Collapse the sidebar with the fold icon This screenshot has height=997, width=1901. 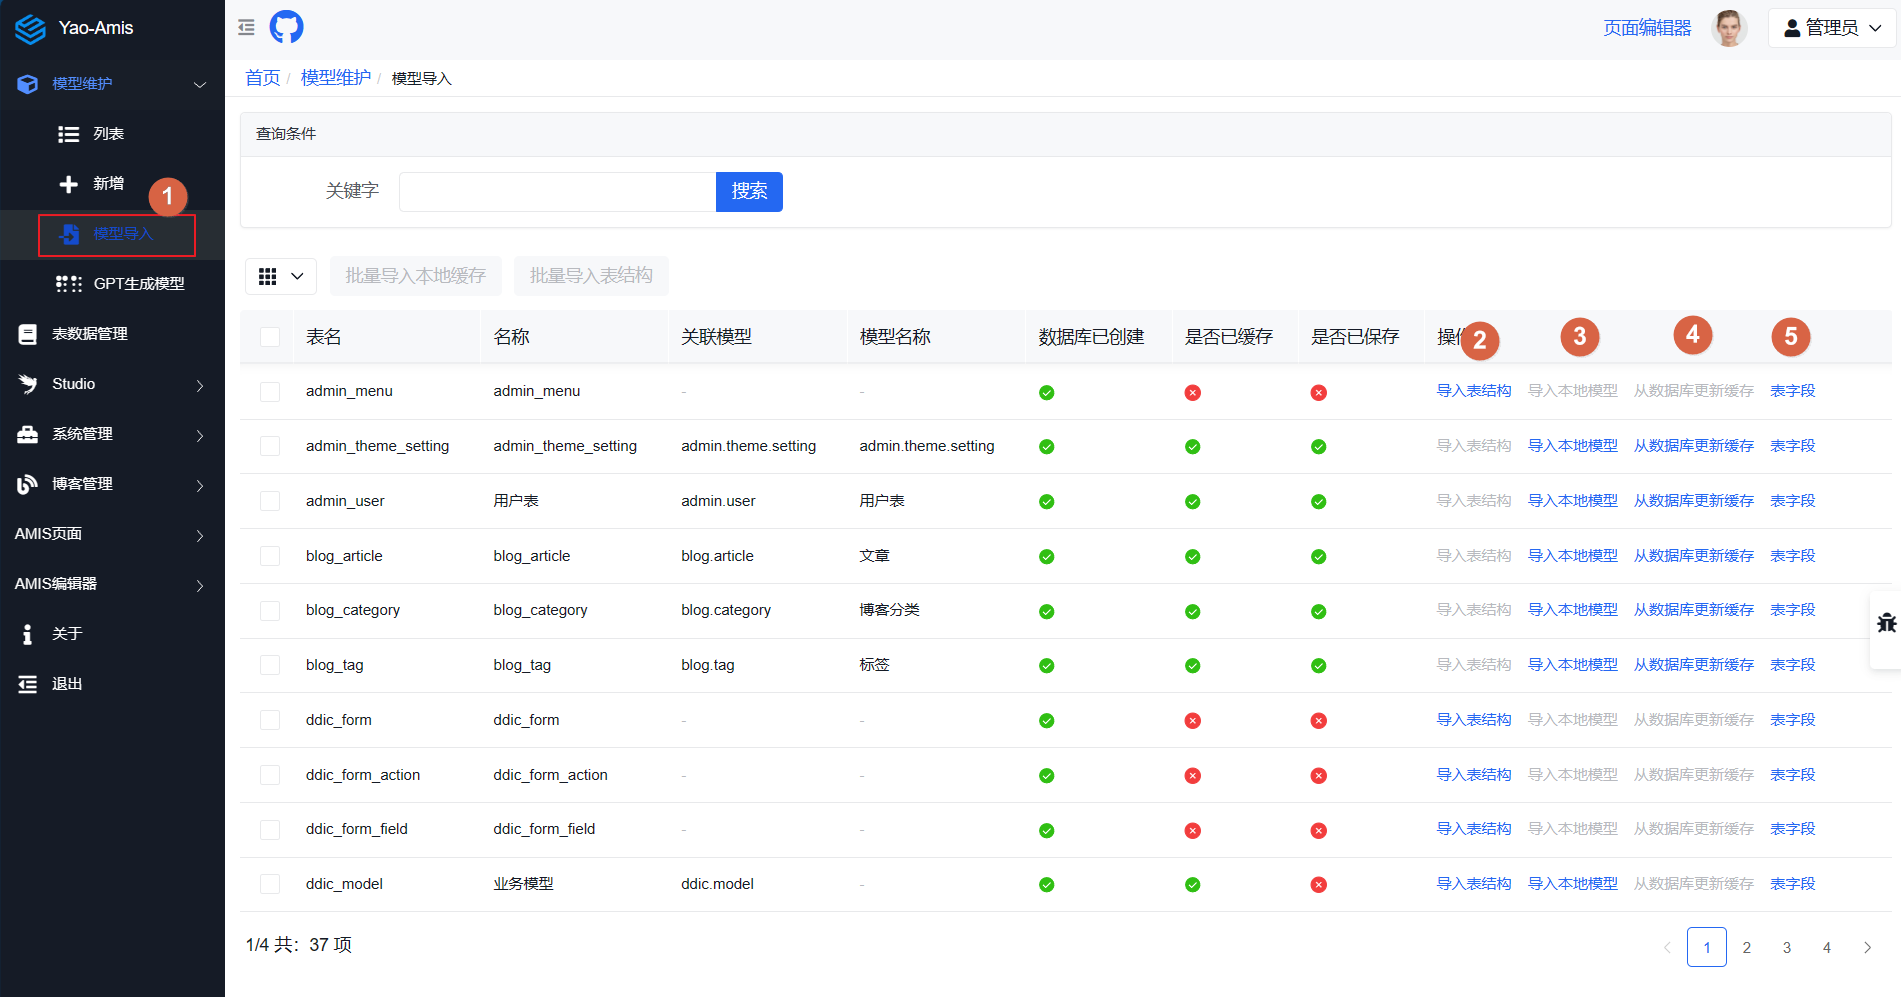[246, 27]
